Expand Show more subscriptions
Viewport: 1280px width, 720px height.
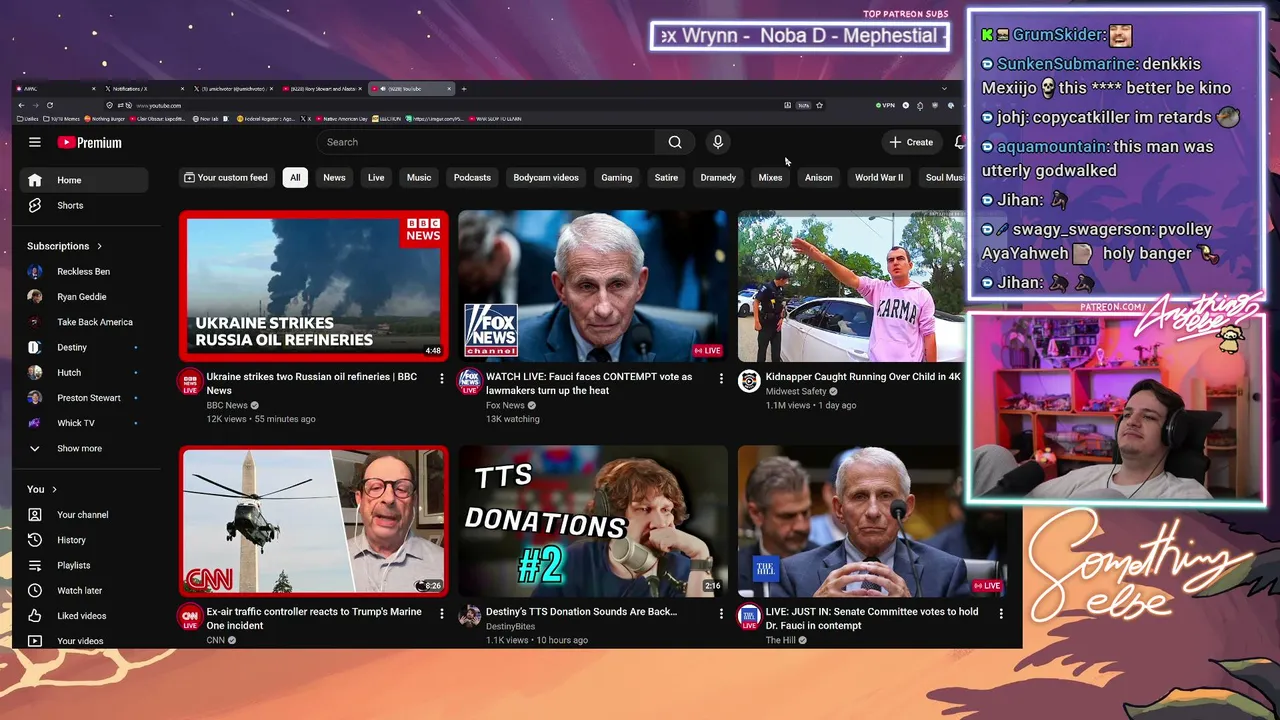[x=84, y=448]
